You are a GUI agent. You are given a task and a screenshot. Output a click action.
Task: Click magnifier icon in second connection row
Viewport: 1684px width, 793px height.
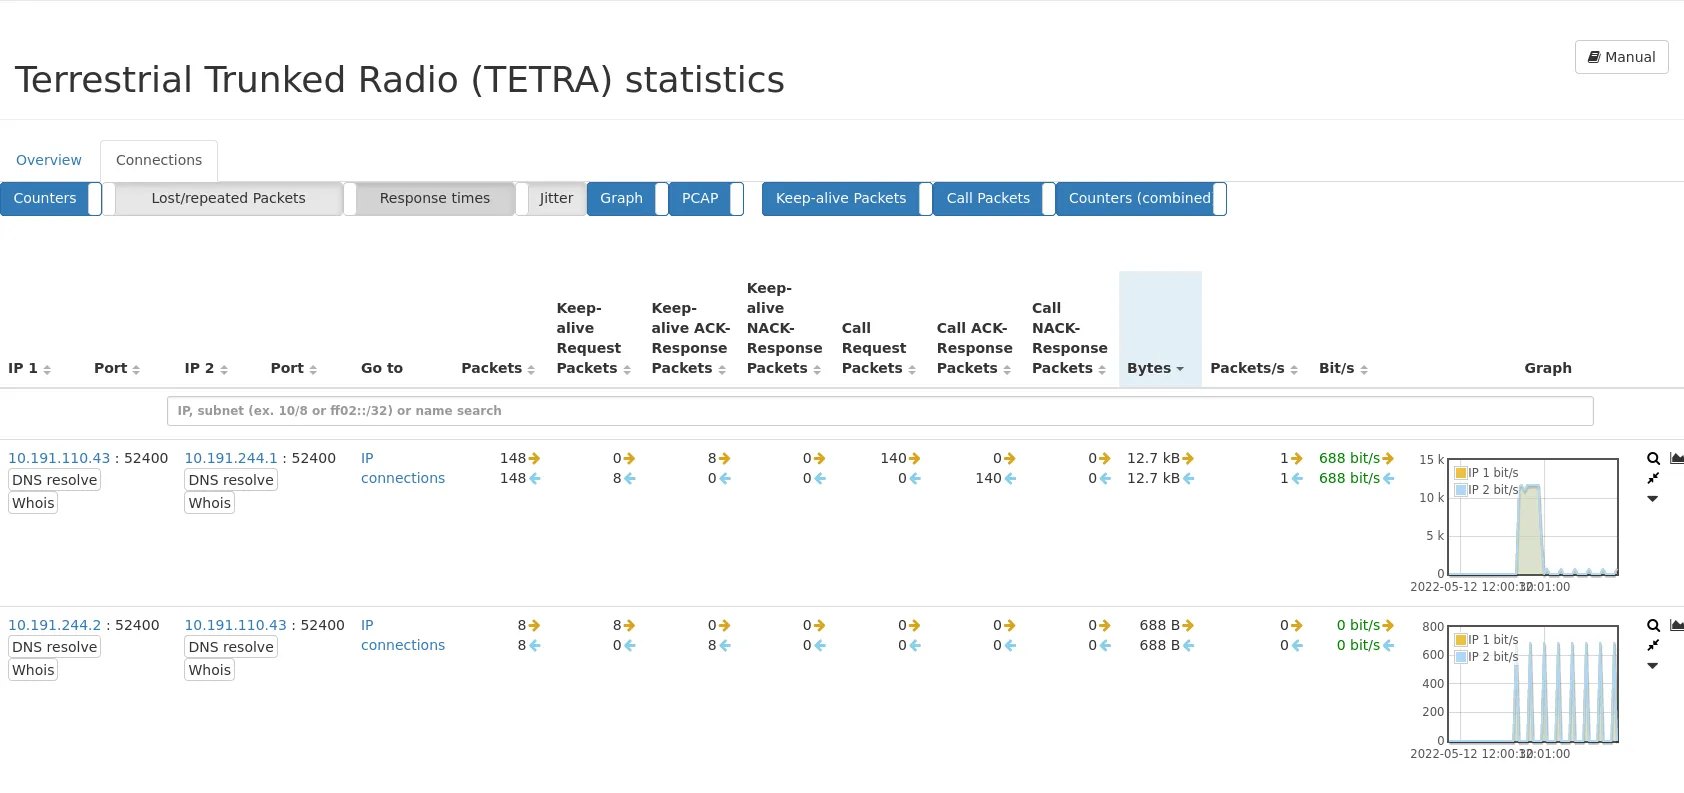pyautogui.click(x=1653, y=626)
